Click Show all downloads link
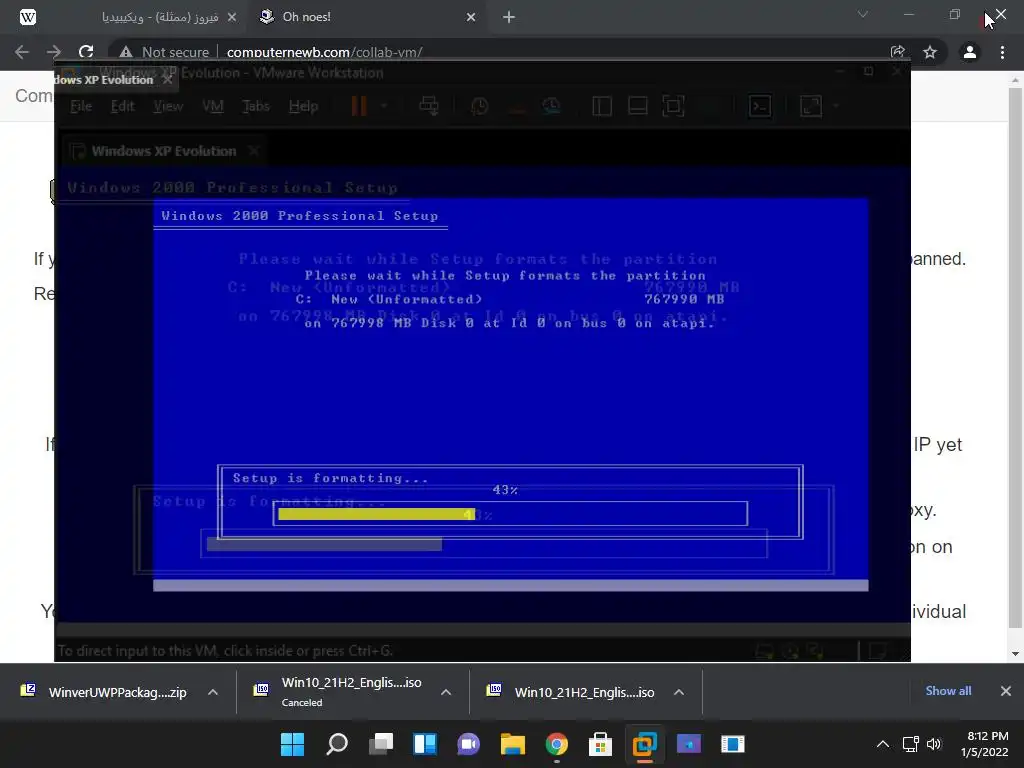This screenshot has height=768, width=1024. click(948, 691)
